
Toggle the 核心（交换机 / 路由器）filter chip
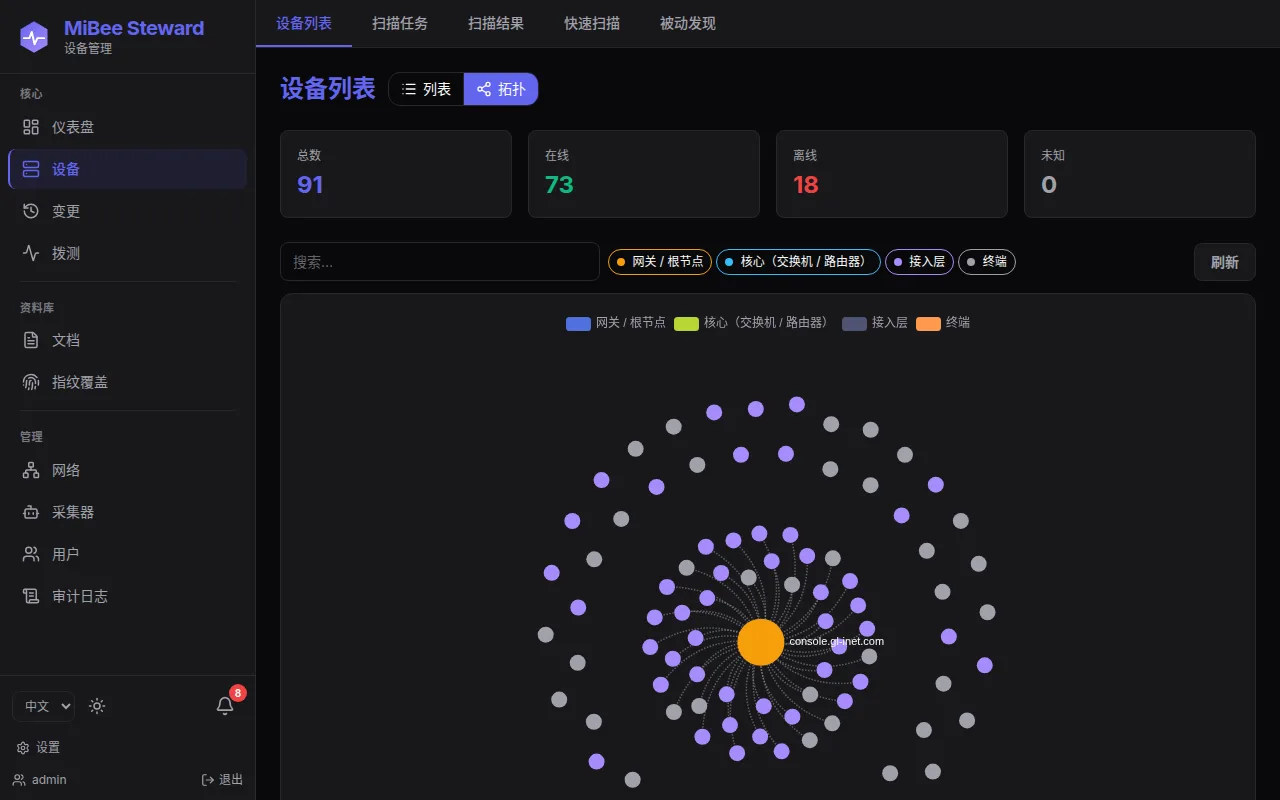click(x=798, y=262)
